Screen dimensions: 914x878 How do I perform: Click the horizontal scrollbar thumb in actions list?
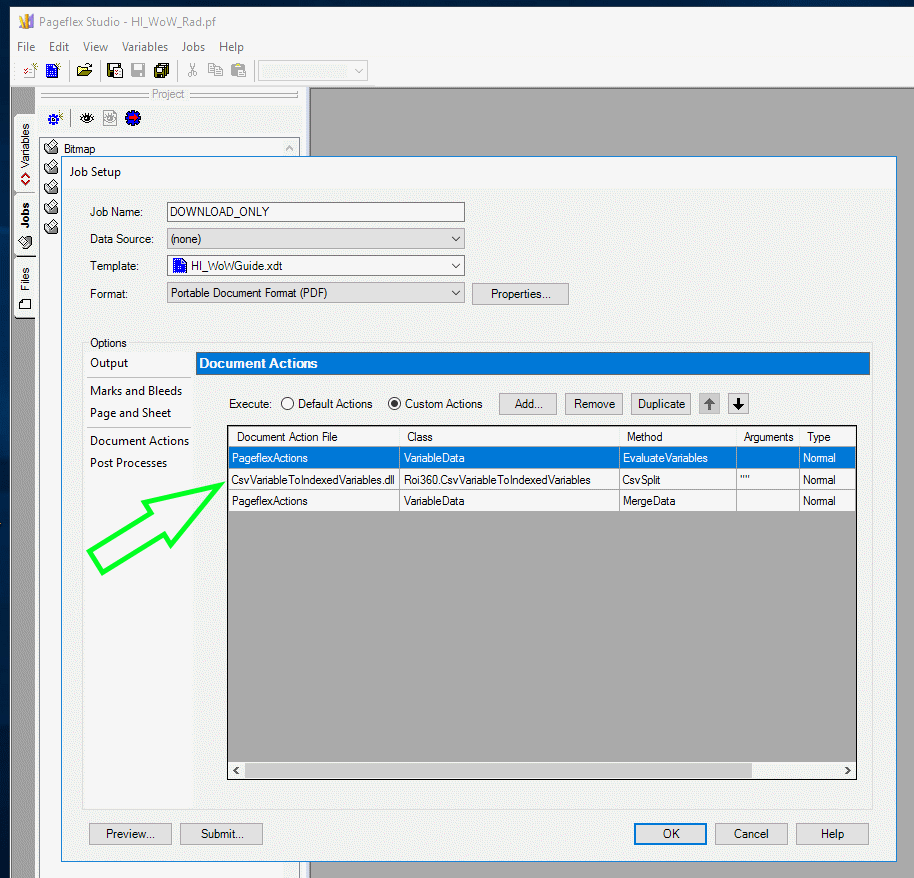(498, 770)
